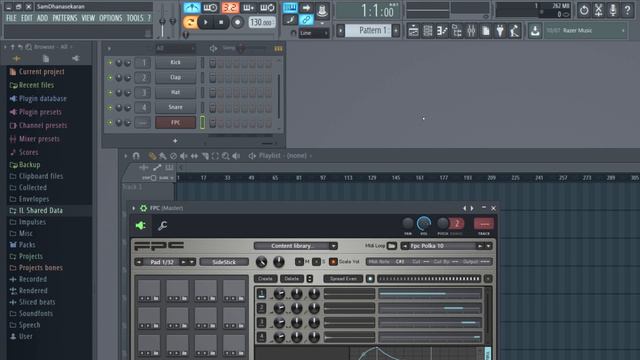Click the first FPC drum pad

149,291
